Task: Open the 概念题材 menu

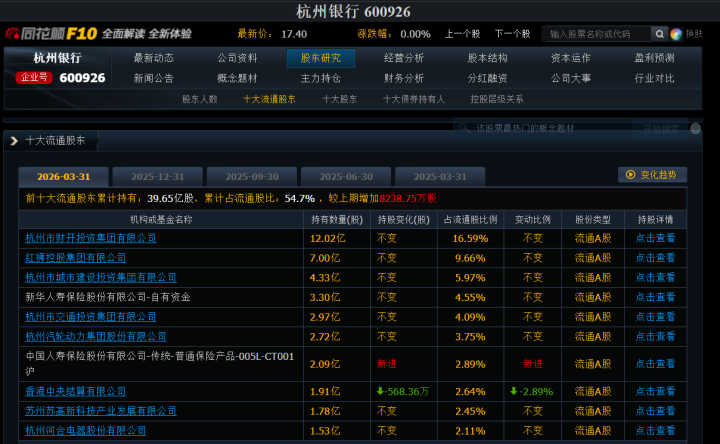Action: 237,79
